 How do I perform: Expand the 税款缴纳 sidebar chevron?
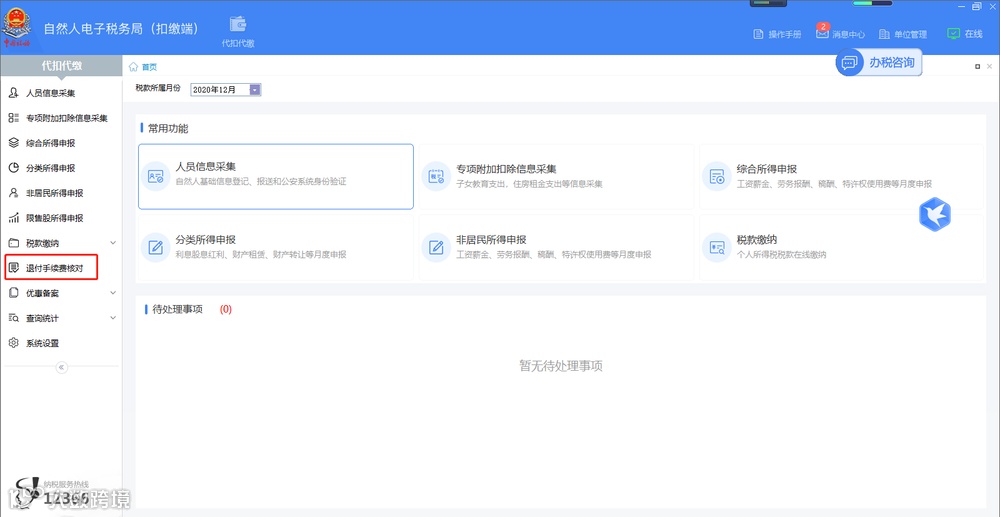pyautogui.click(x=113, y=243)
